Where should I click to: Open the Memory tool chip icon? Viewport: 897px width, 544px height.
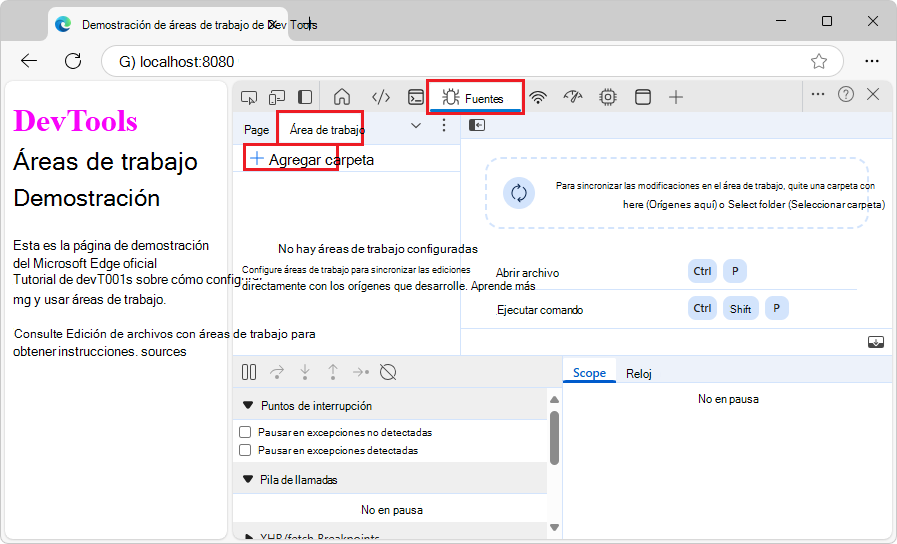(x=608, y=97)
